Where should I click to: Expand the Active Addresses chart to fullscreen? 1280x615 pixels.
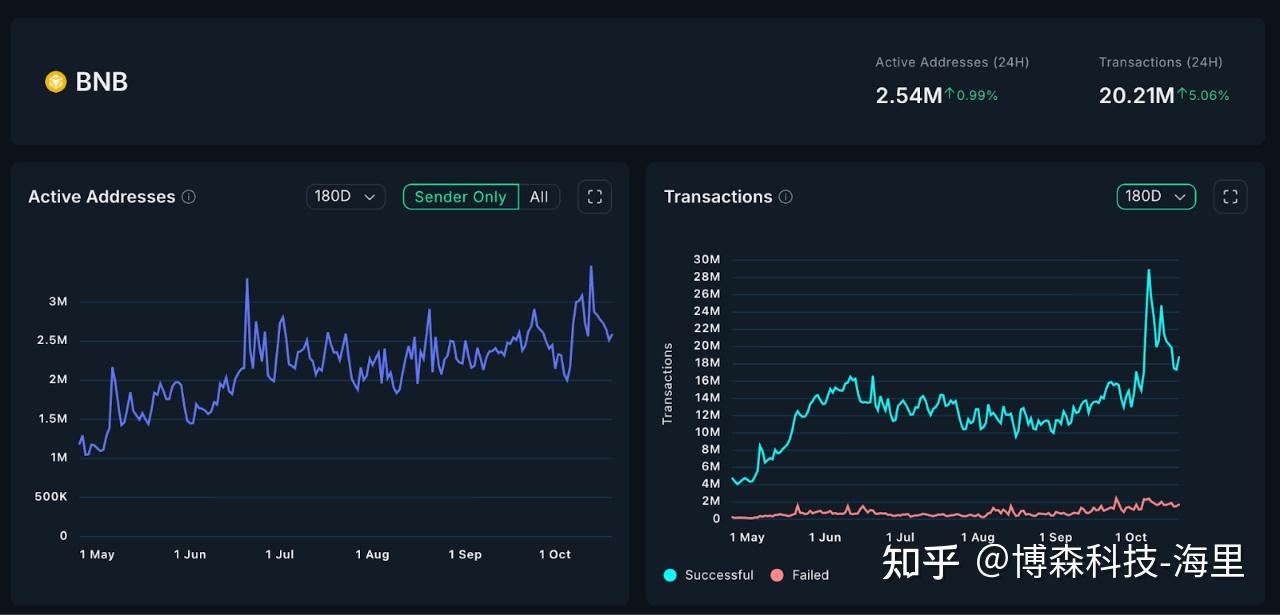coord(595,197)
